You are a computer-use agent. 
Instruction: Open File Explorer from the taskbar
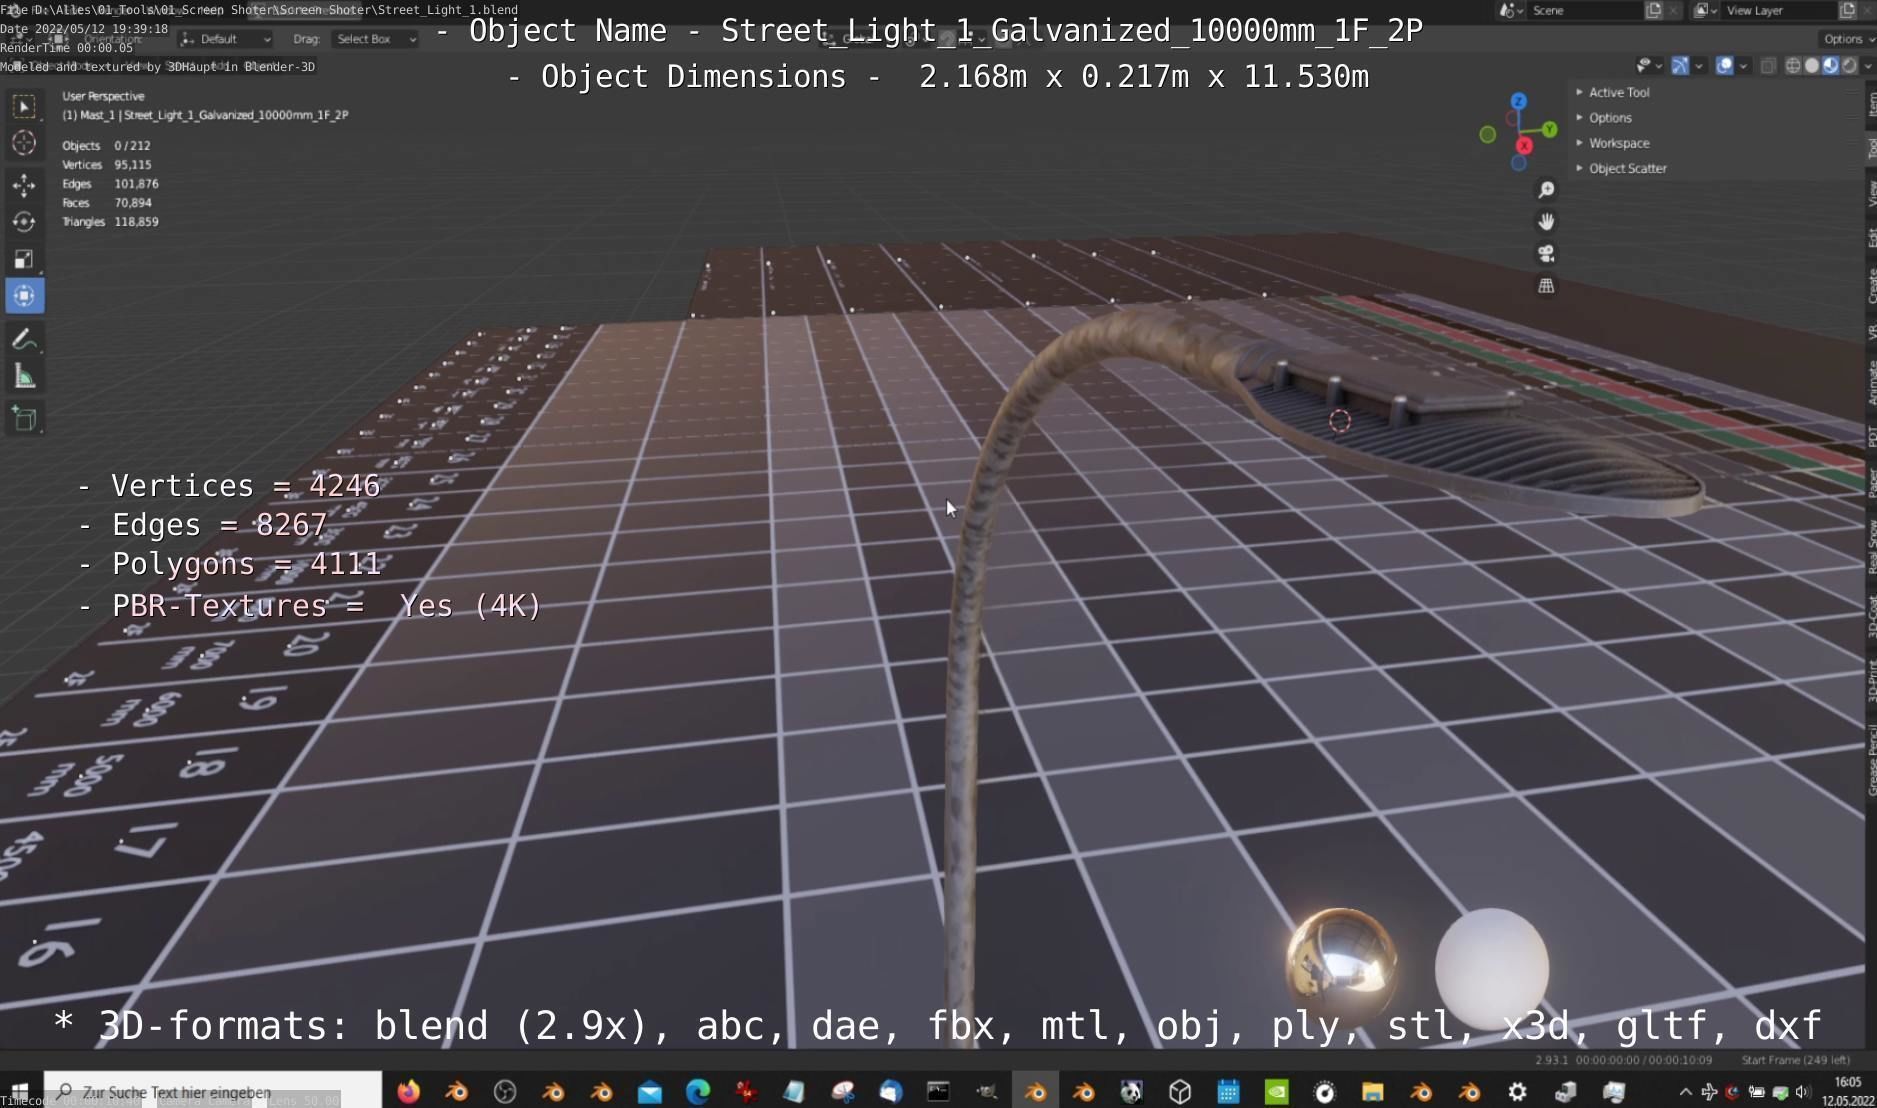pos(1372,1091)
